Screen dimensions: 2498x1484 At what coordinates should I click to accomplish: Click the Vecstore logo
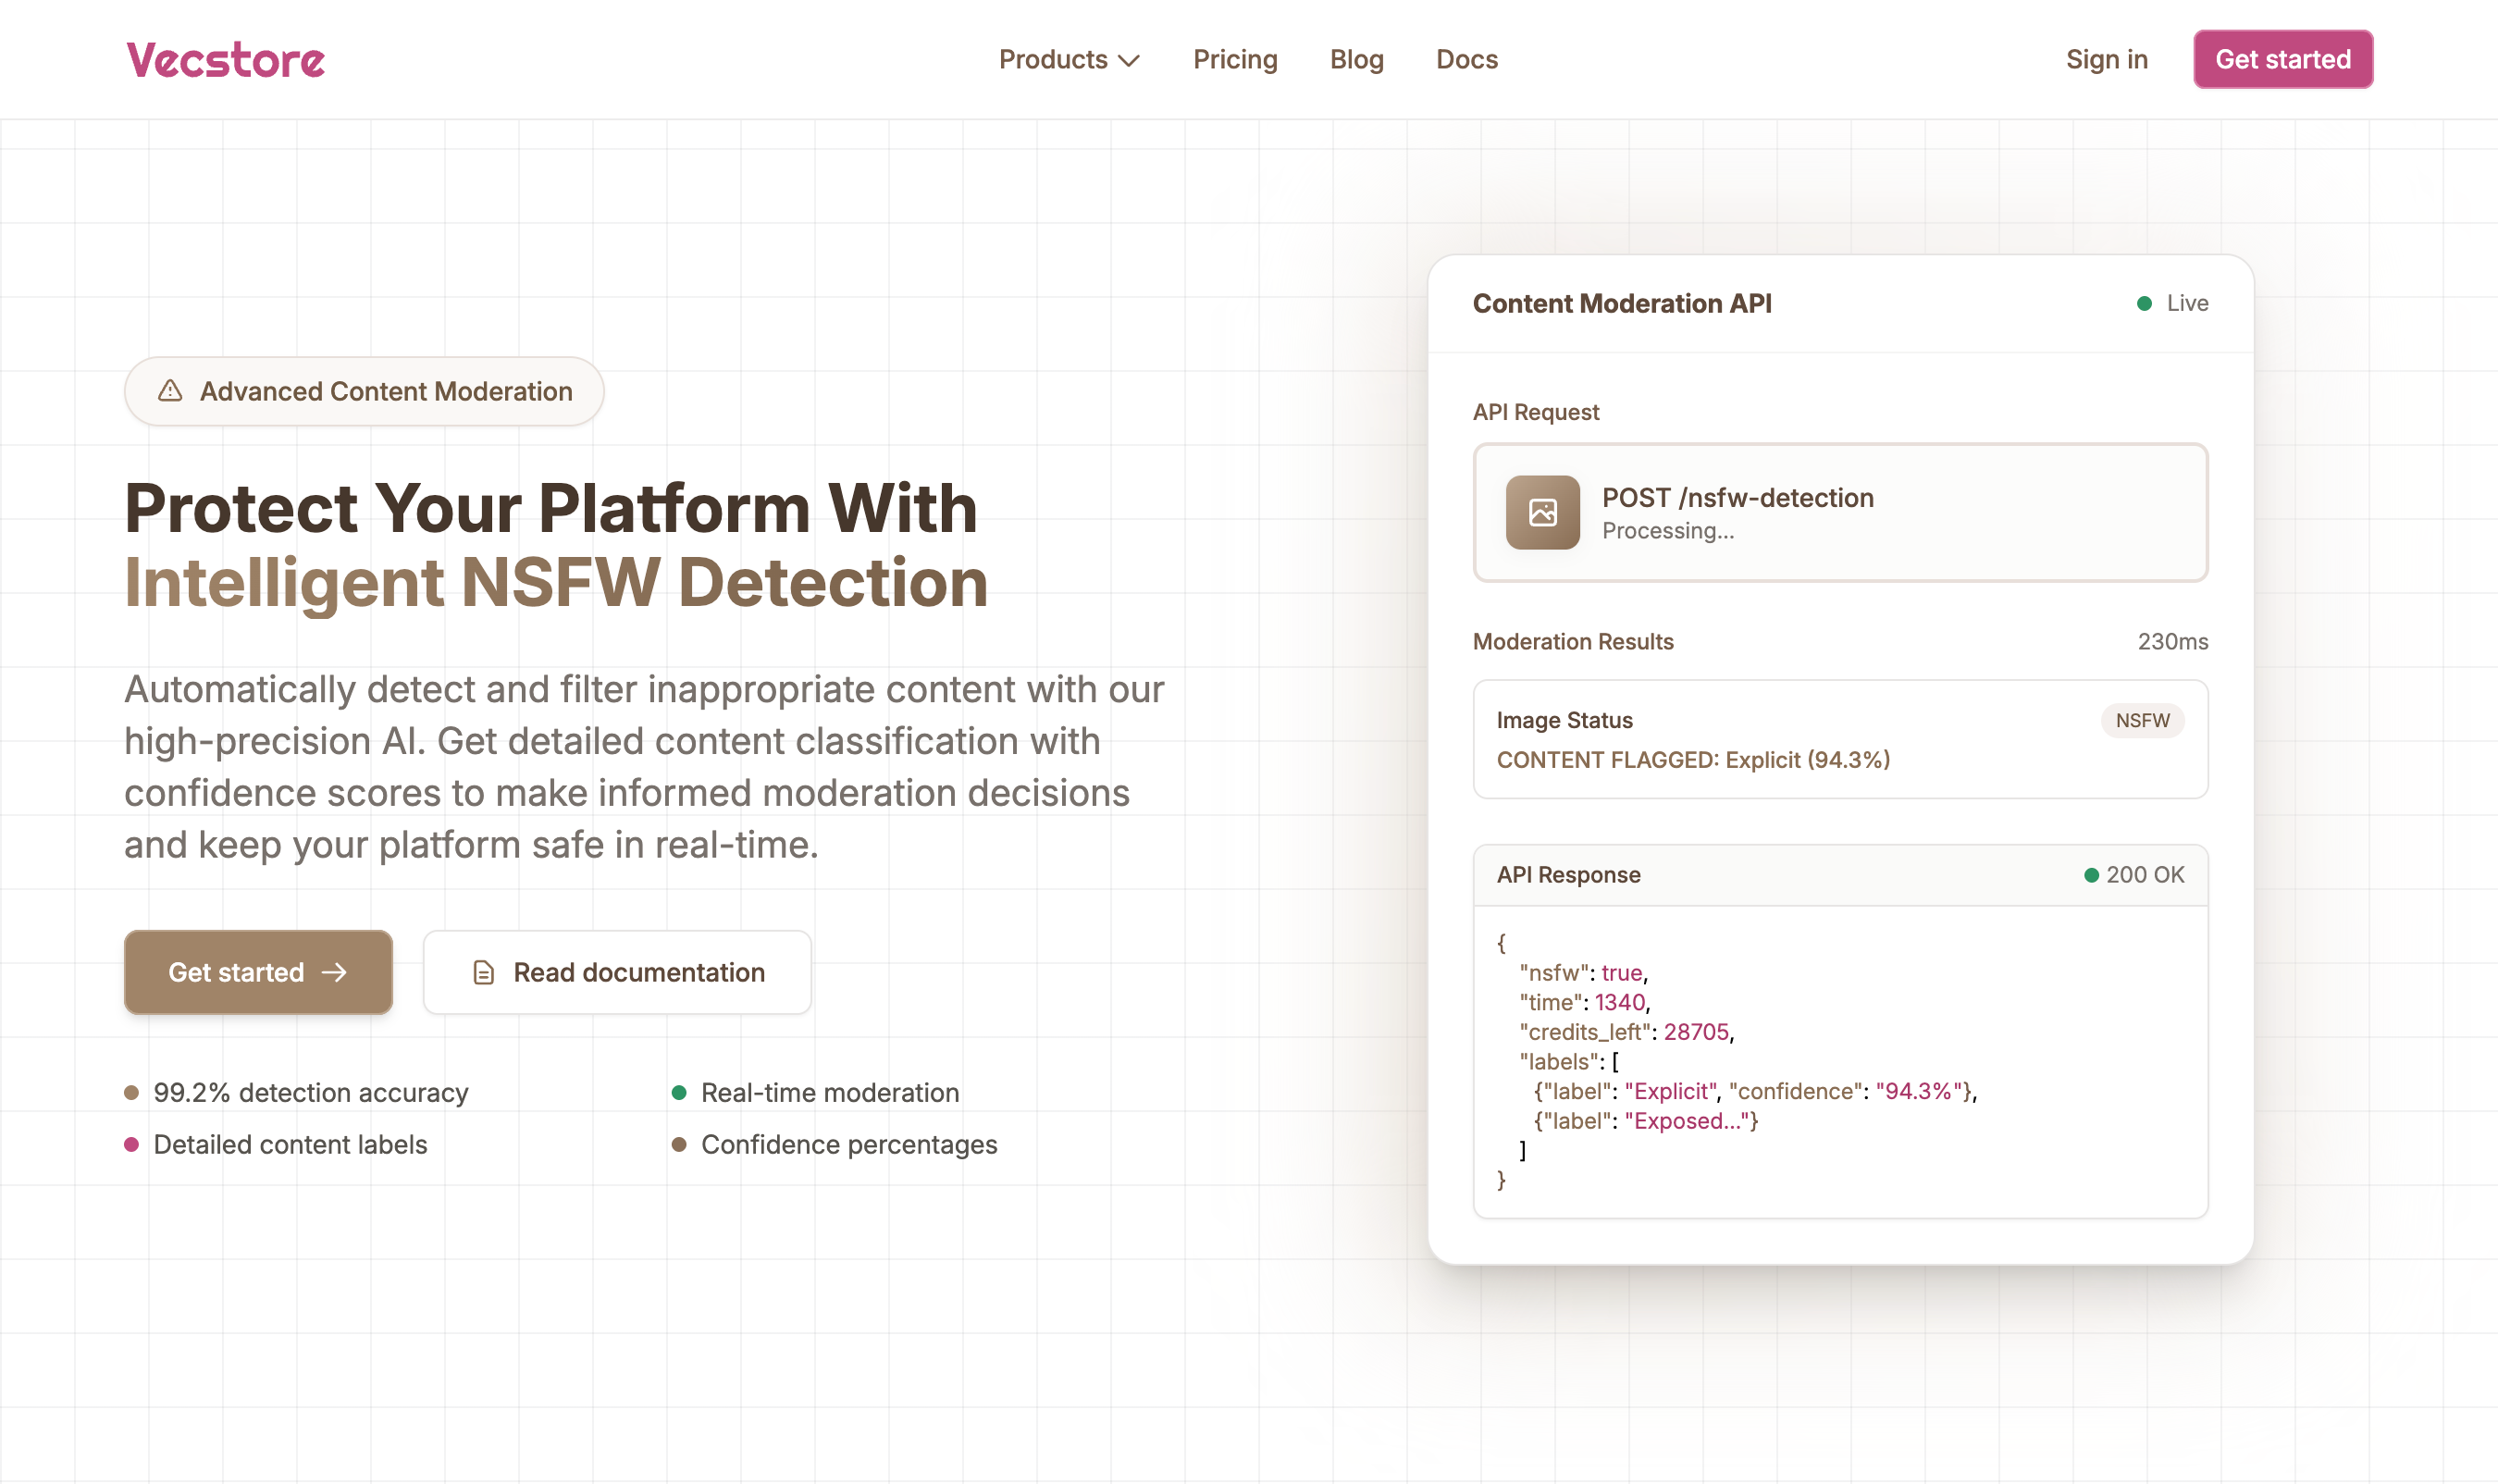point(225,60)
